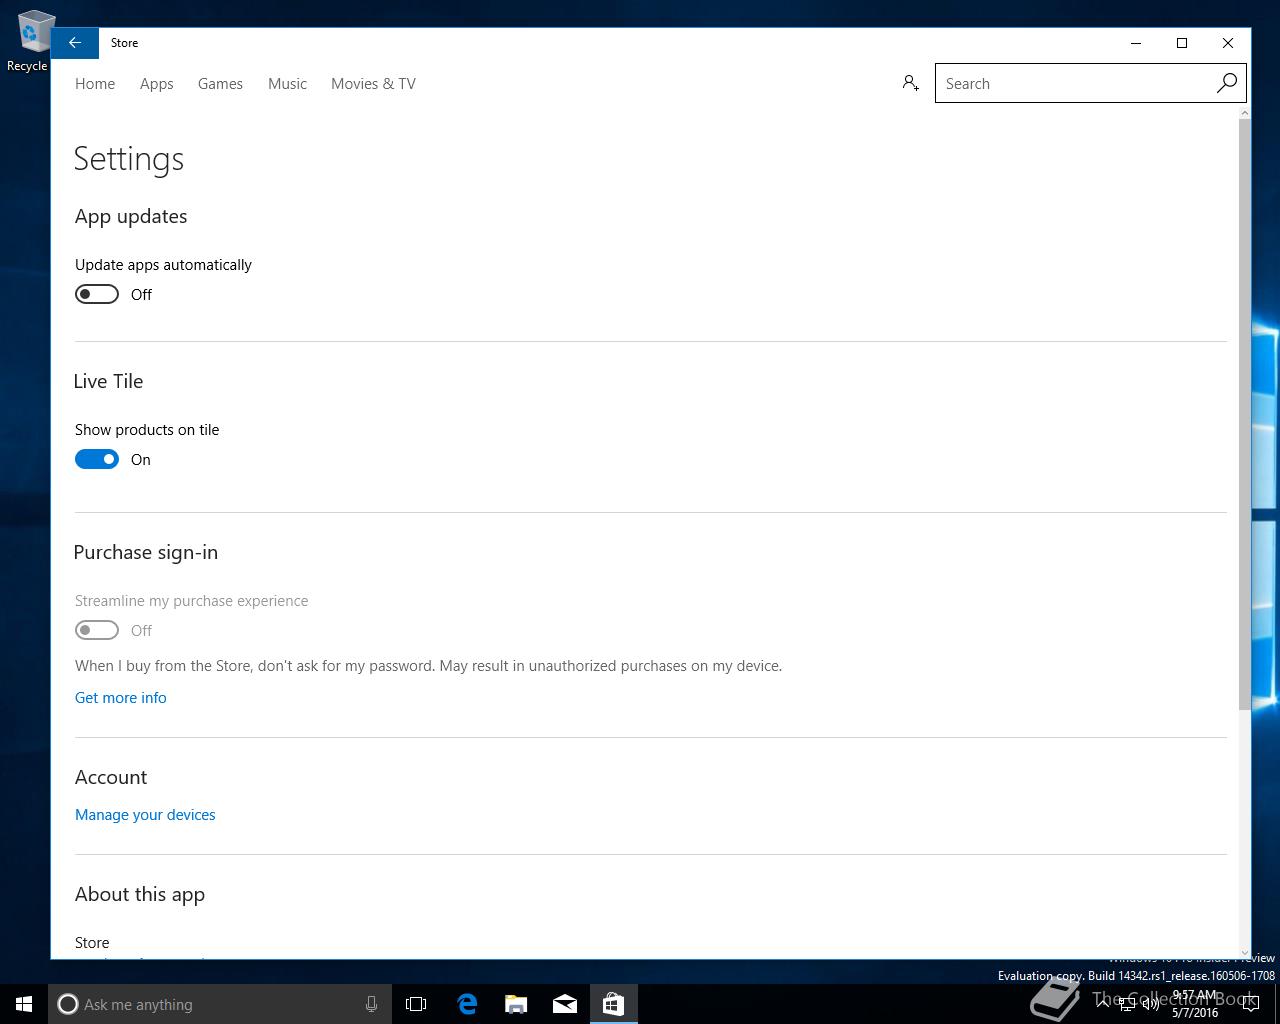Click the search magnifier icon
This screenshot has width=1280, height=1024.
coord(1226,83)
